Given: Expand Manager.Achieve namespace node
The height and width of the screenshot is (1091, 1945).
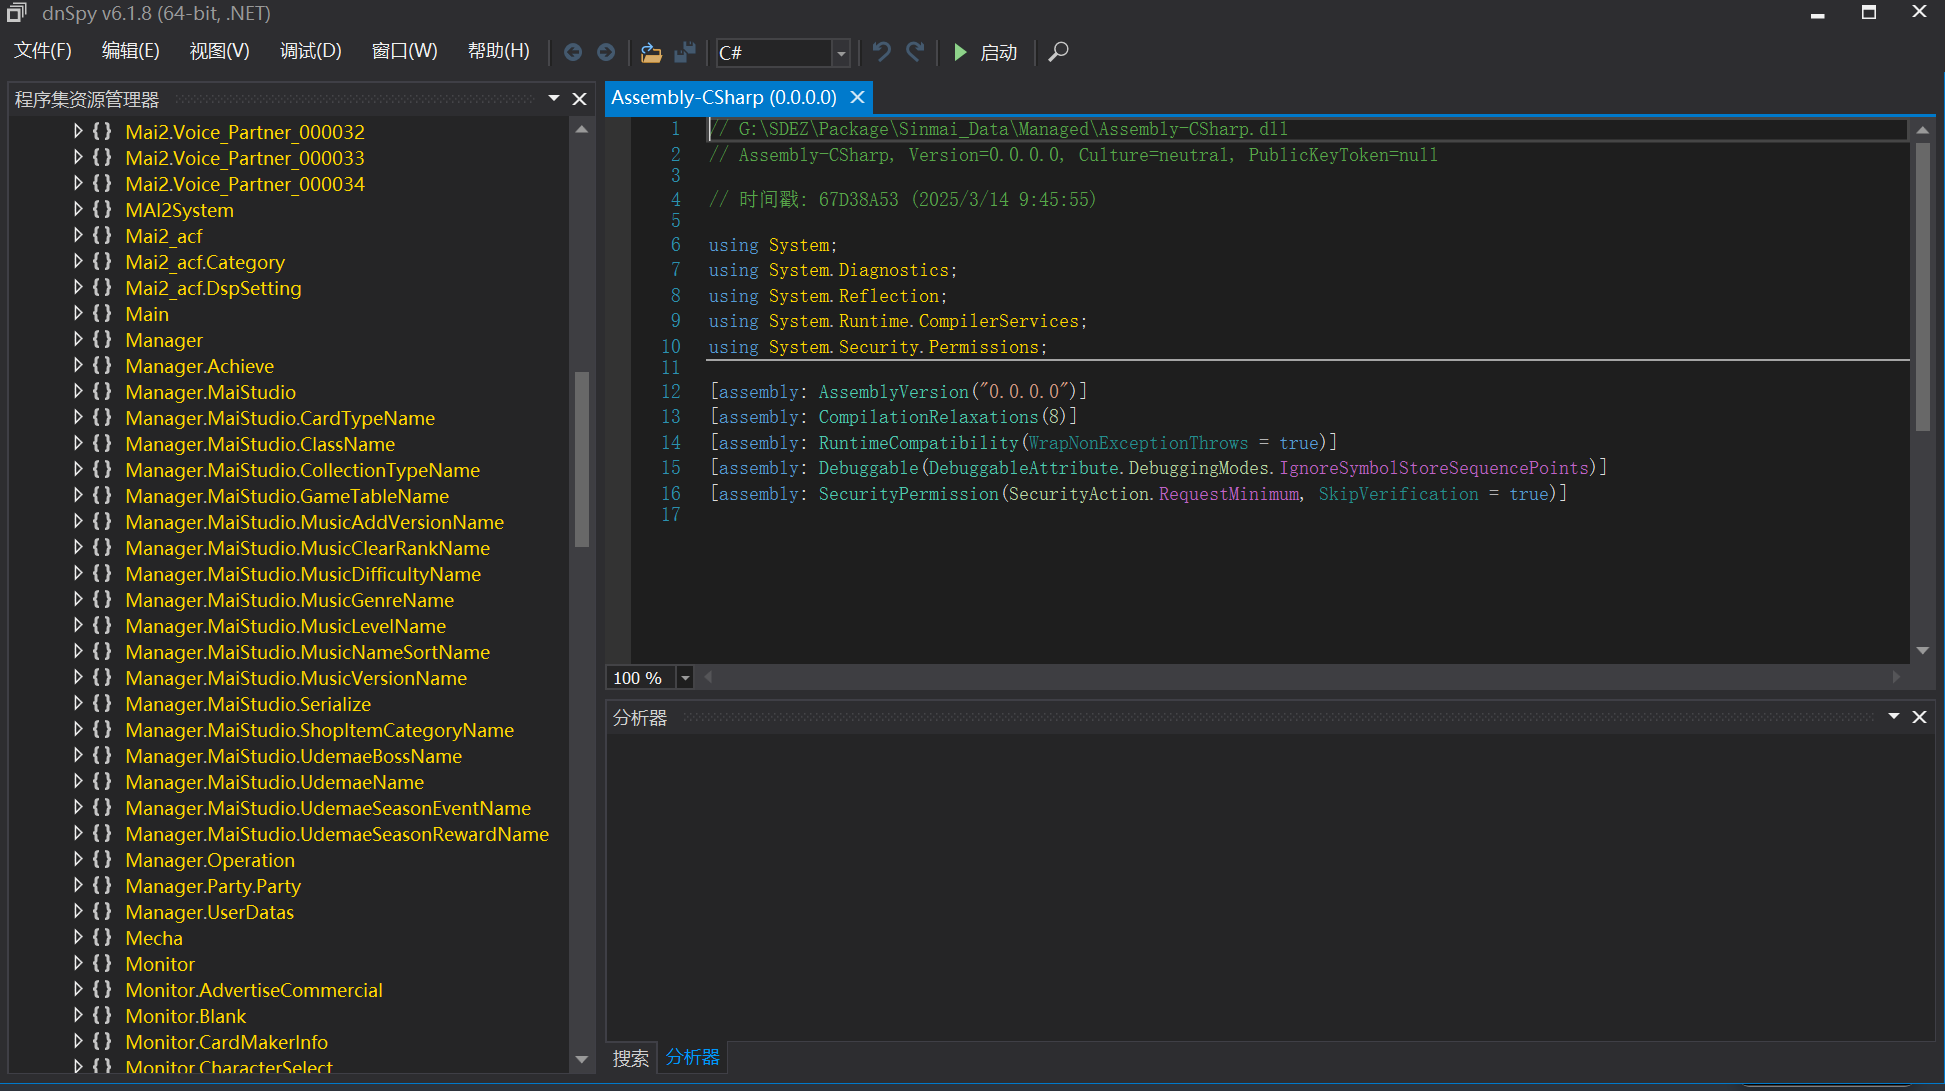Looking at the screenshot, I should point(78,365).
